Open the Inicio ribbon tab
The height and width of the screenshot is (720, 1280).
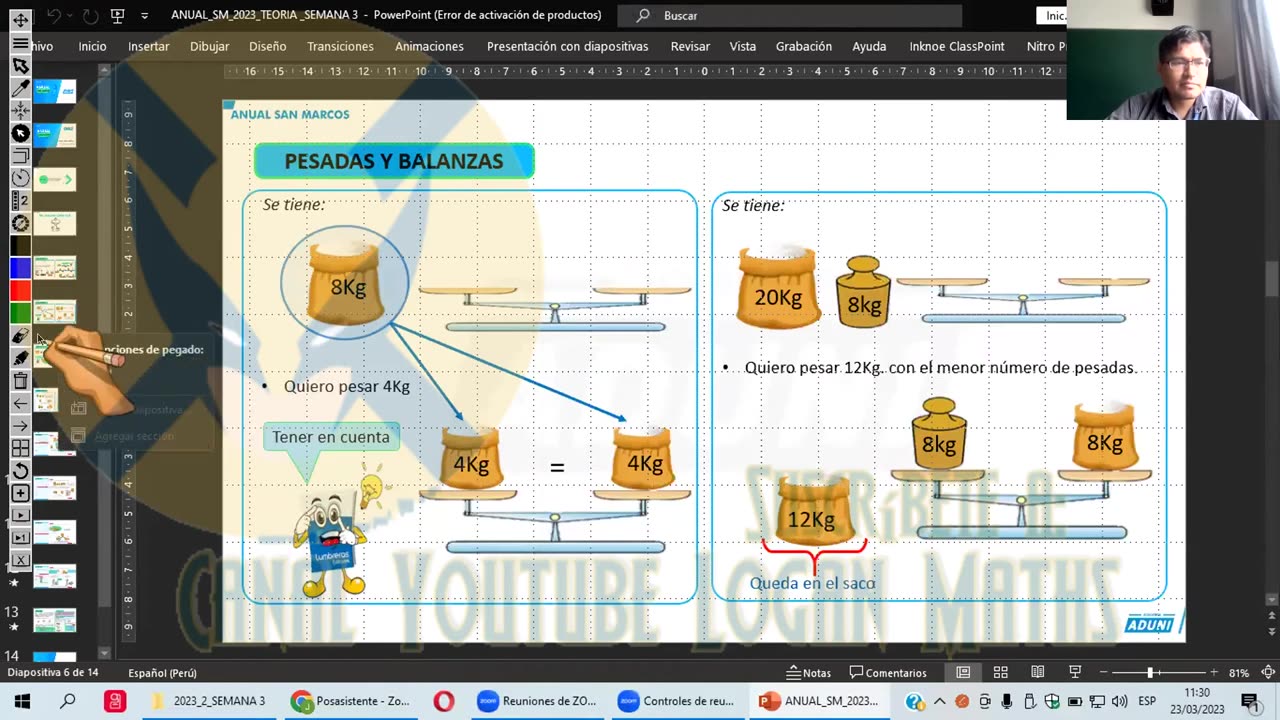pyautogui.click(x=92, y=46)
